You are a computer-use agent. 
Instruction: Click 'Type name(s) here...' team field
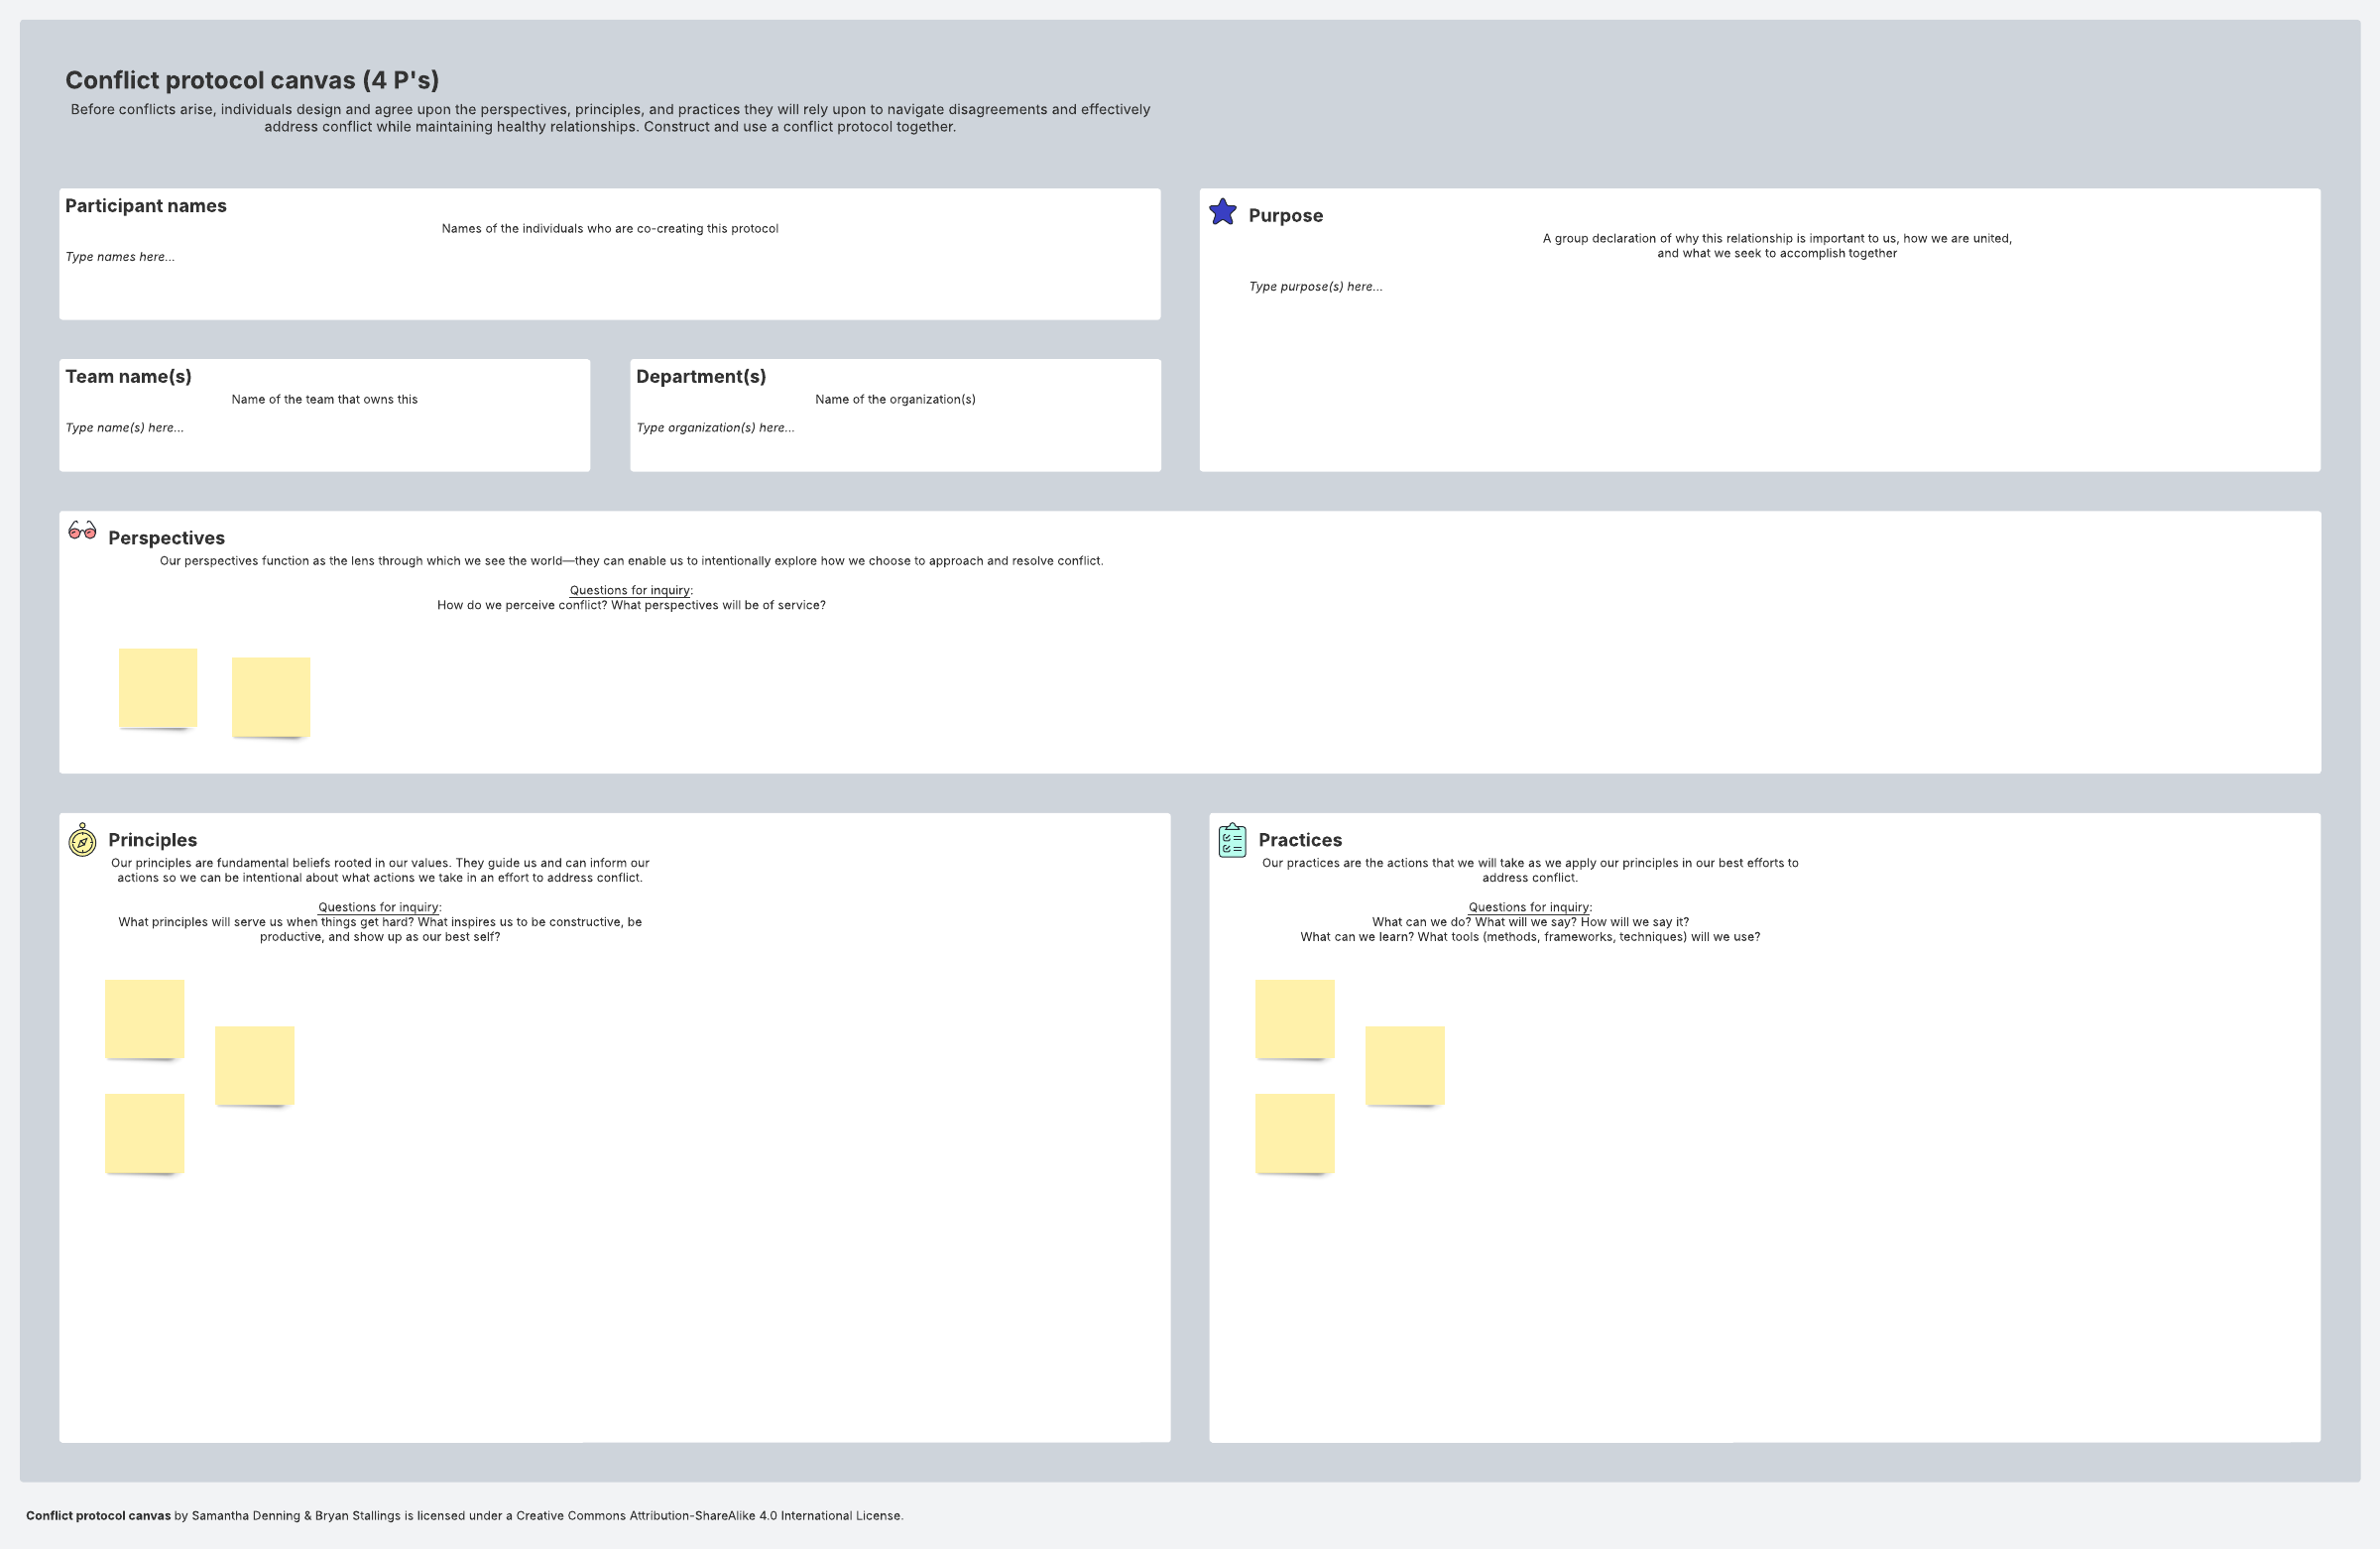coord(124,428)
